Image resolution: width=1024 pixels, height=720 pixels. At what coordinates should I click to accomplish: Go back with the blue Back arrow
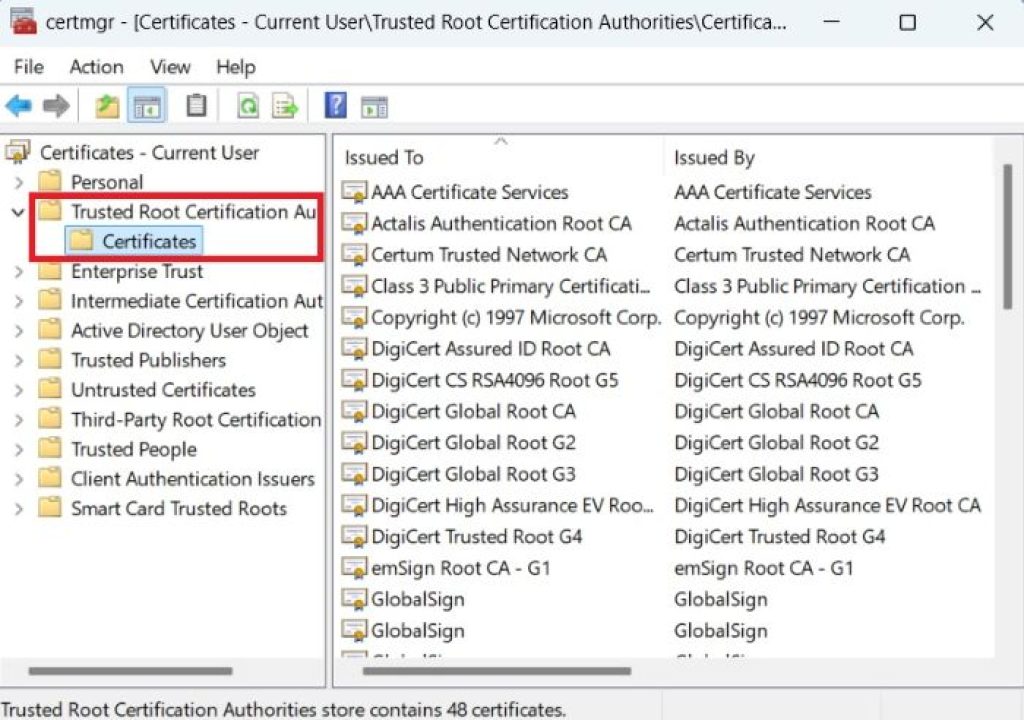click(x=18, y=105)
